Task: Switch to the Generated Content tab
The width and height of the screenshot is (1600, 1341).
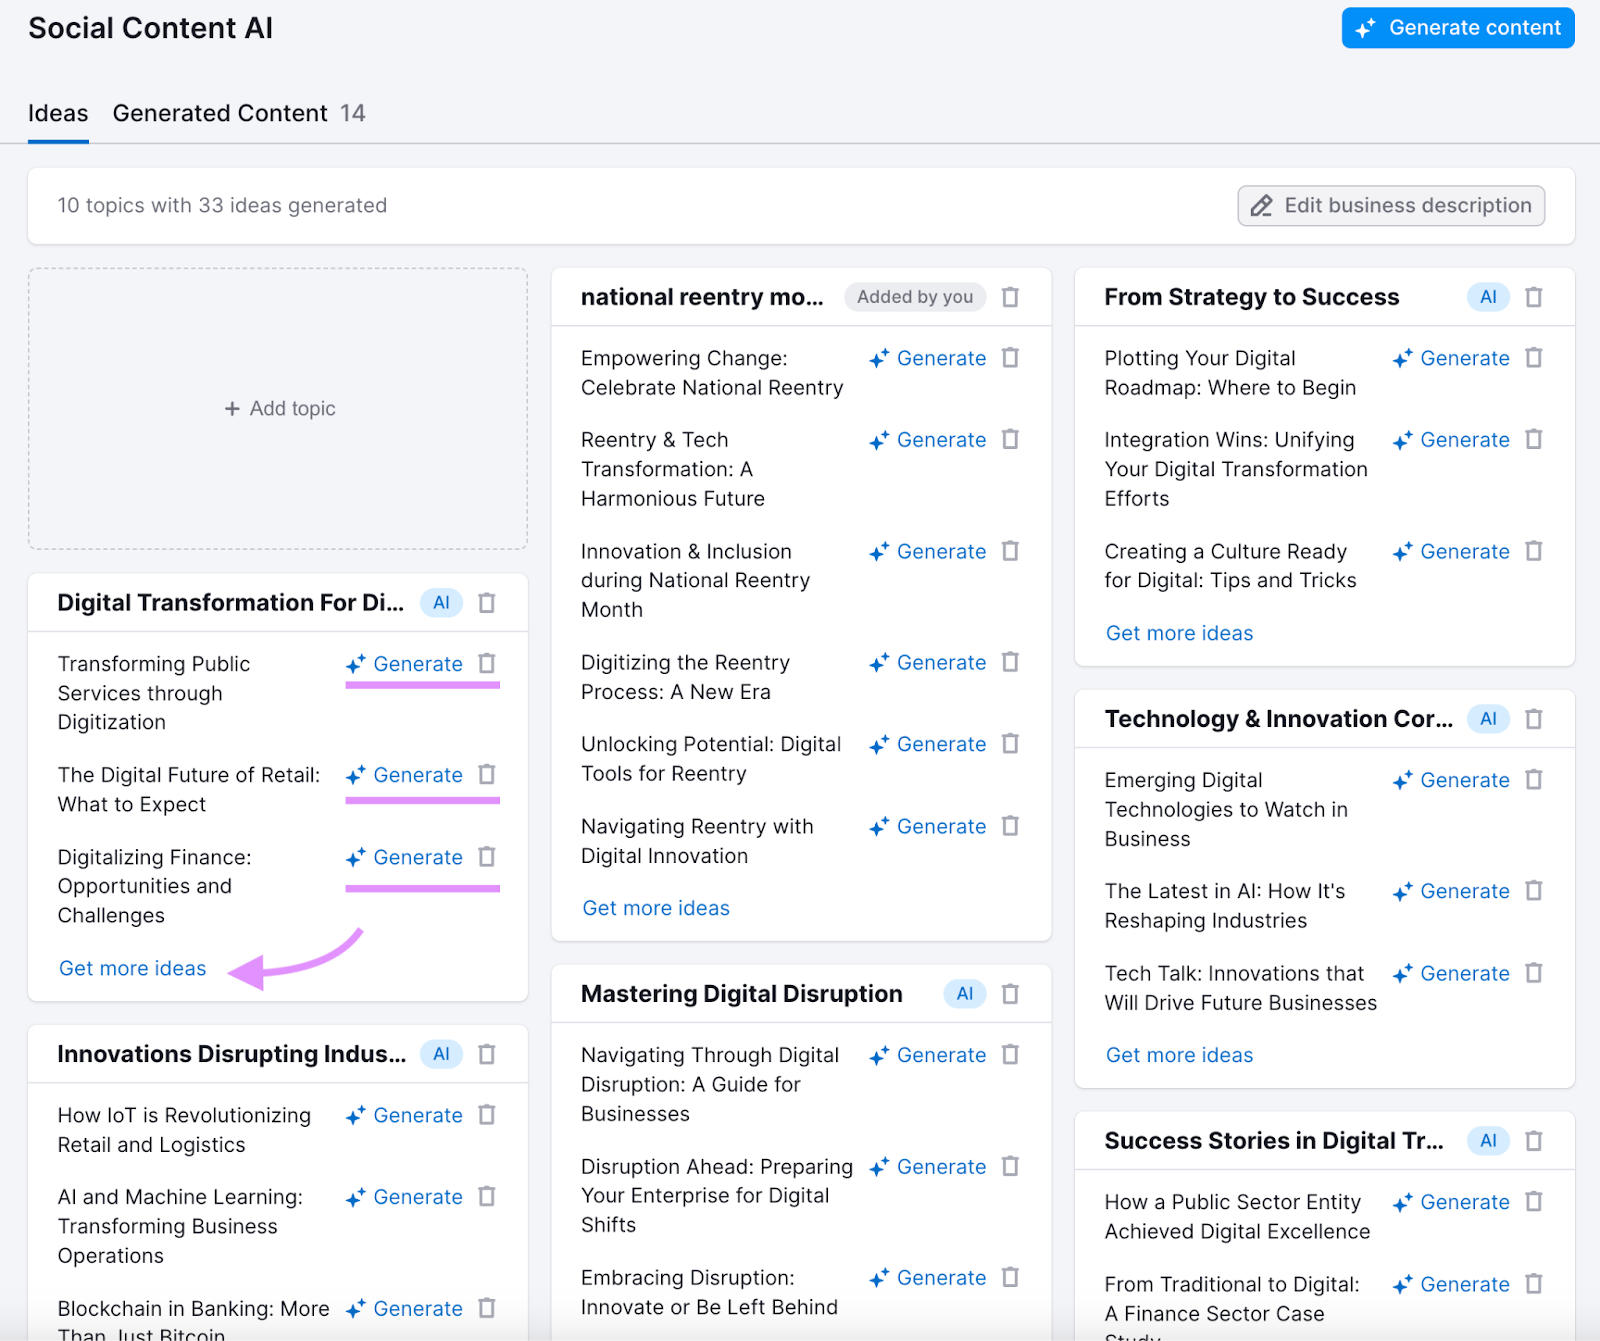Action: pyautogui.click(x=238, y=113)
